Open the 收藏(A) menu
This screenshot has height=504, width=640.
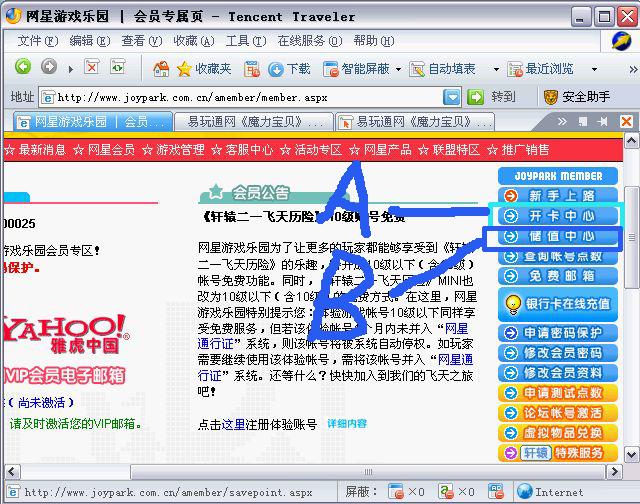point(193,41)
